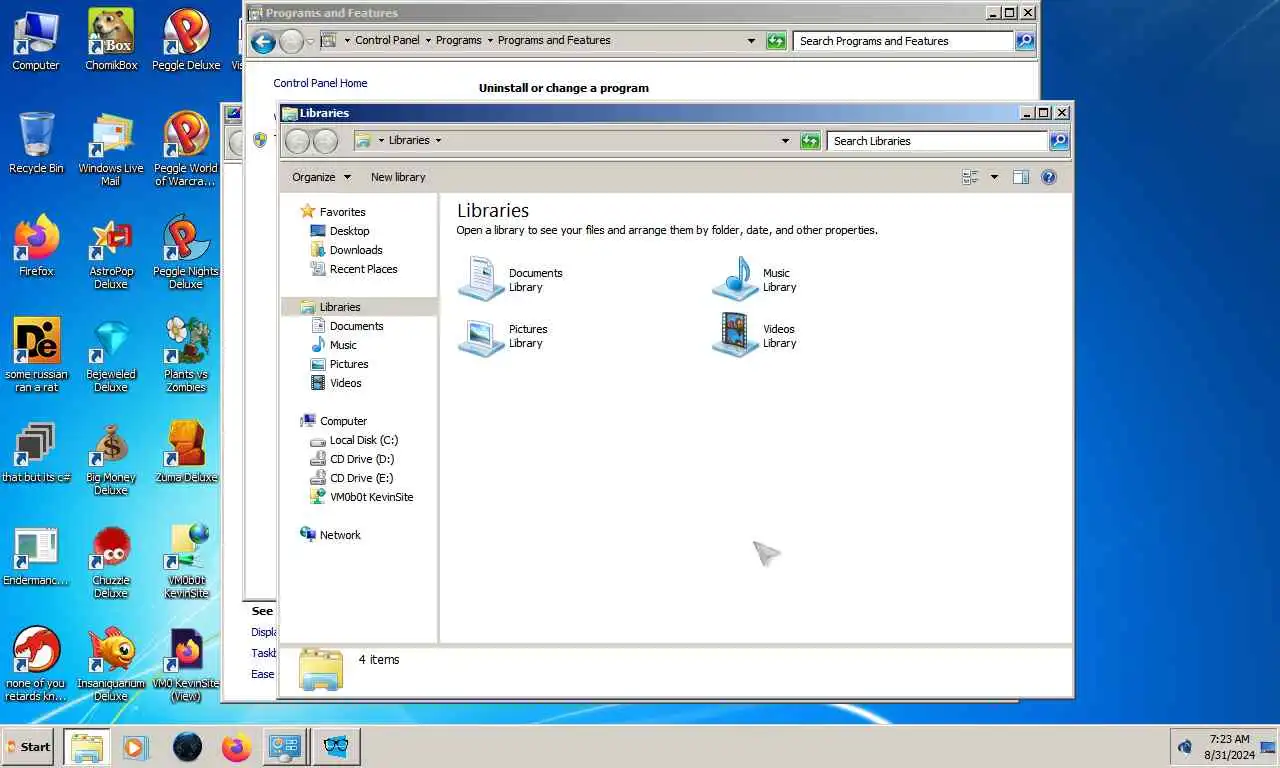This screenshot has width=1280, height=768.
Task: Open Bejeweled Deluxe desktop shortcut
Action: tap(111, 355)
